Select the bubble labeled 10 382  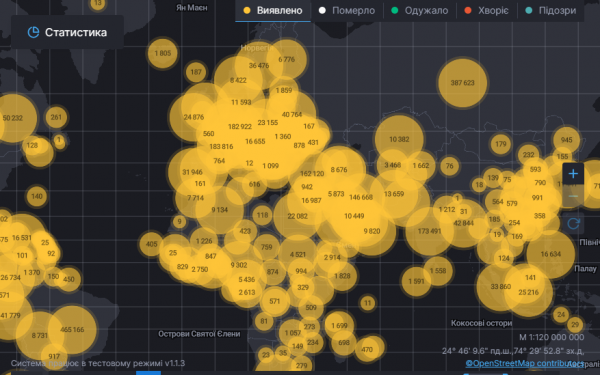pyautogui.click(x=399, y=139)
